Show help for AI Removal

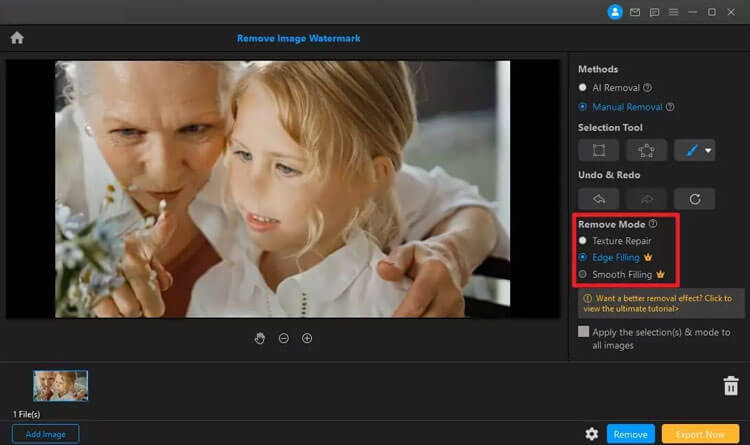647,88
